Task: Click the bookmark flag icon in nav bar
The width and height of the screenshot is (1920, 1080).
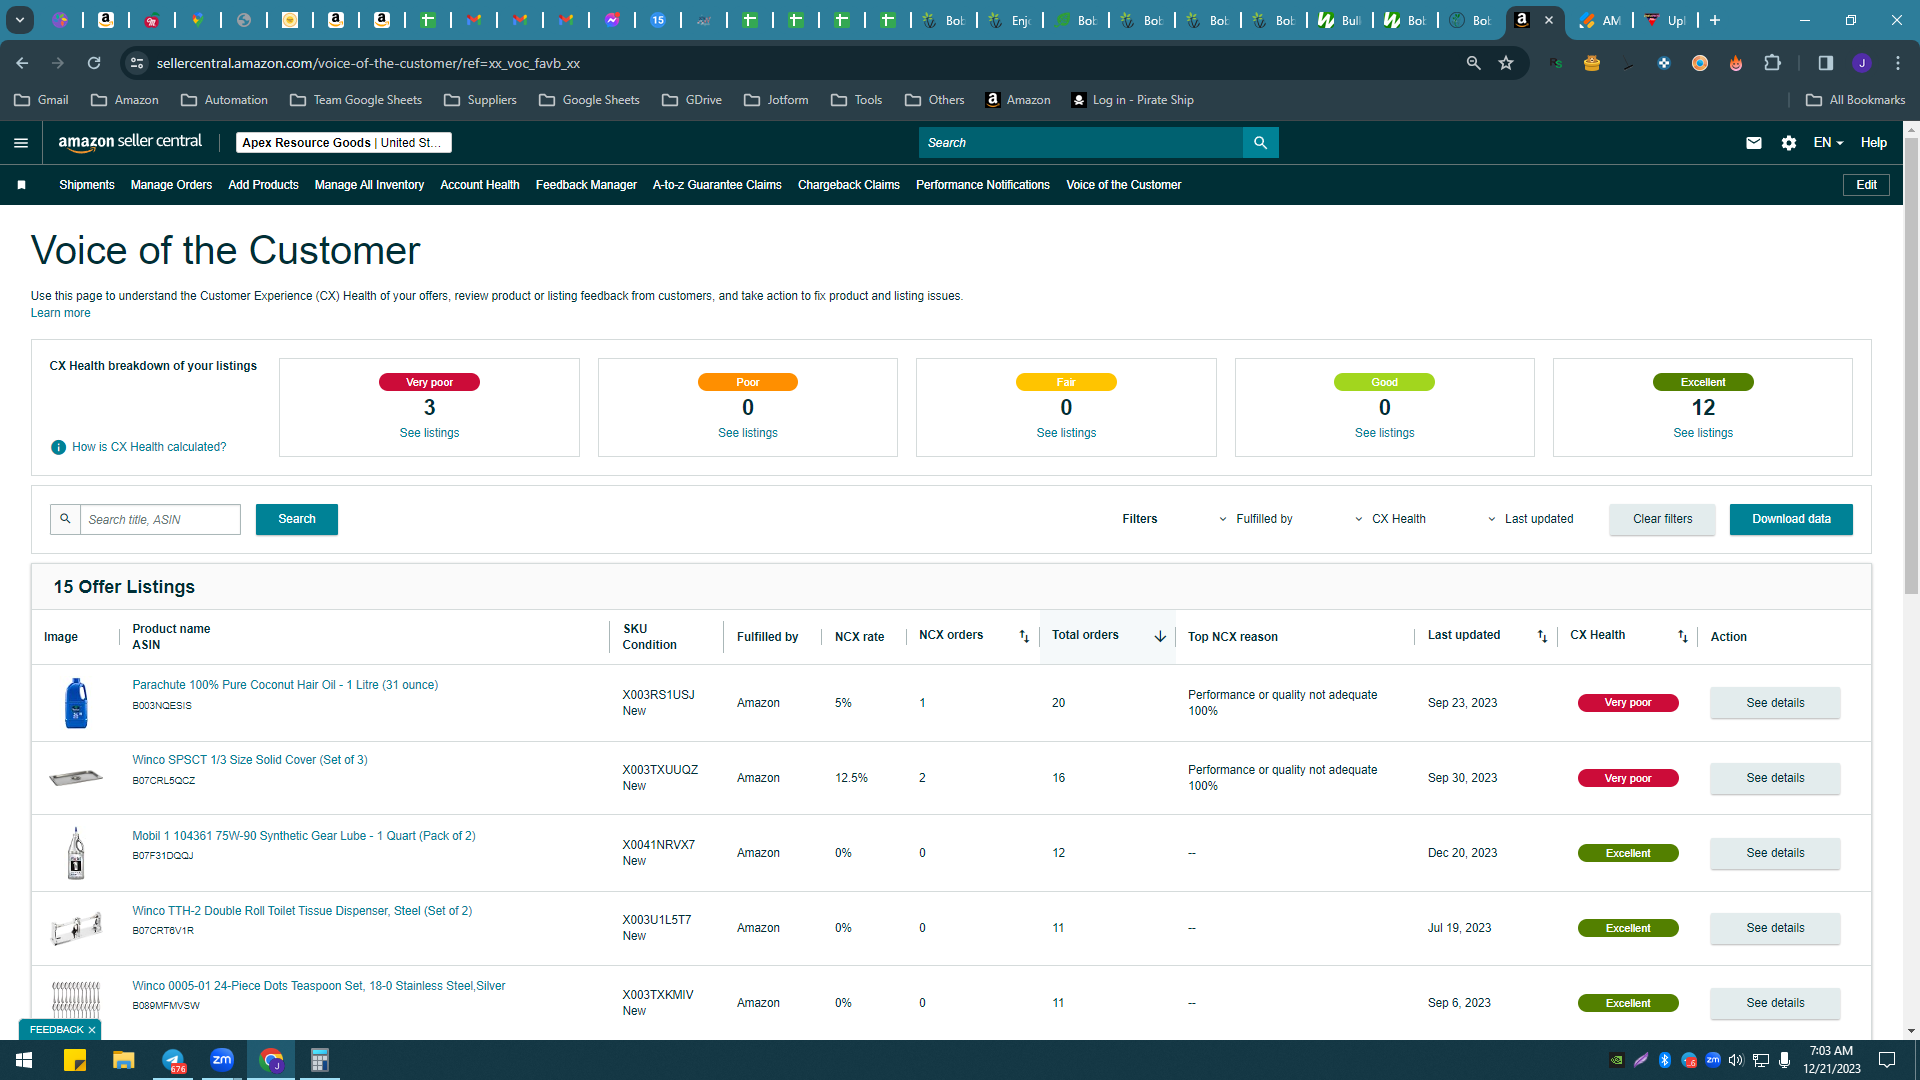Action: pos(21,185)
